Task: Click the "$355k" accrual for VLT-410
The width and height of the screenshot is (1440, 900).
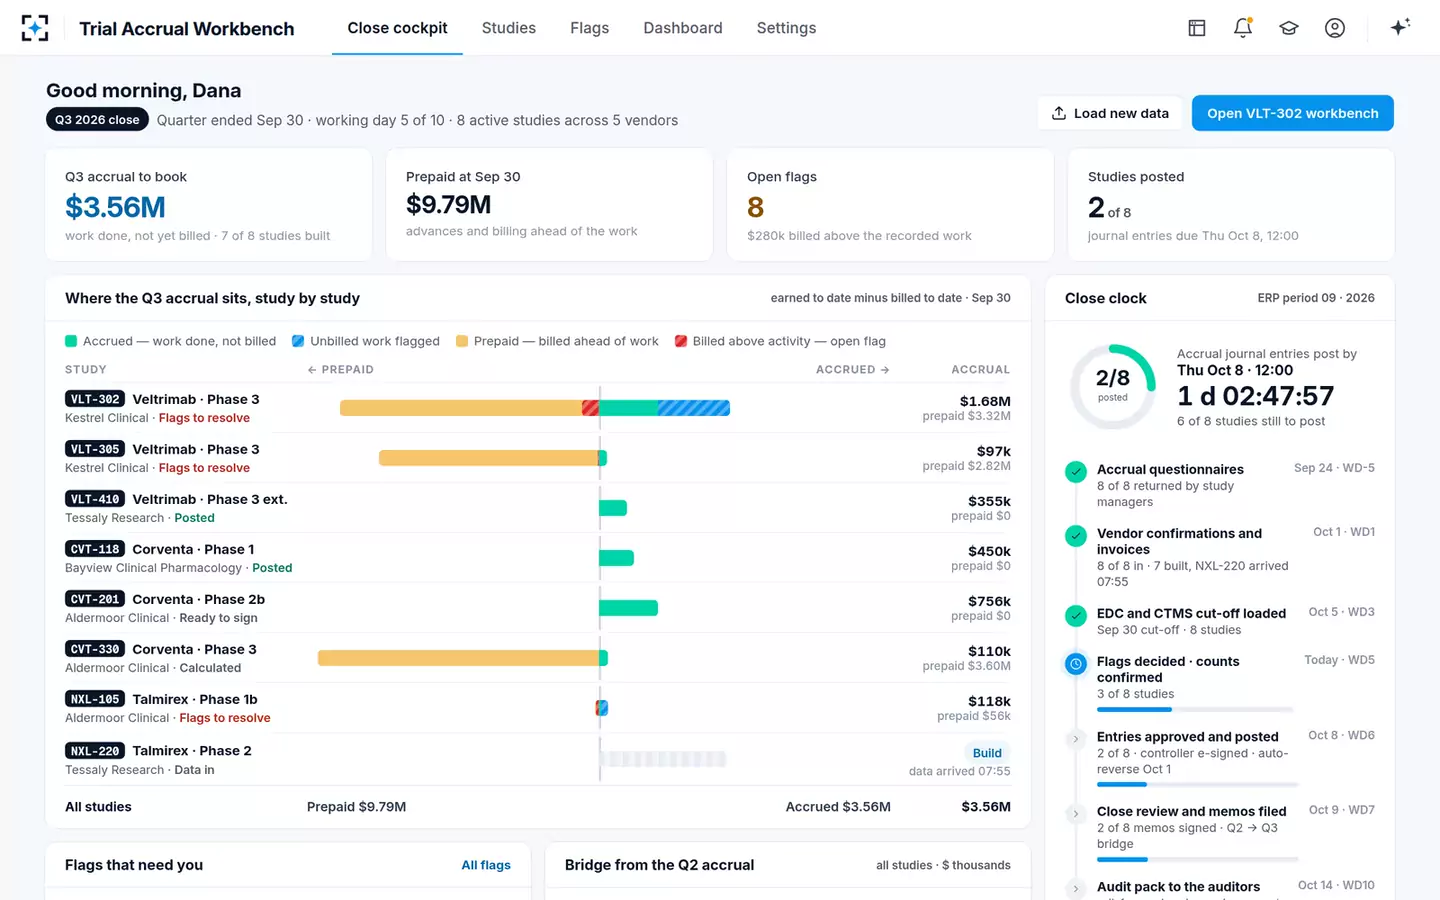Action: point(989,501)
